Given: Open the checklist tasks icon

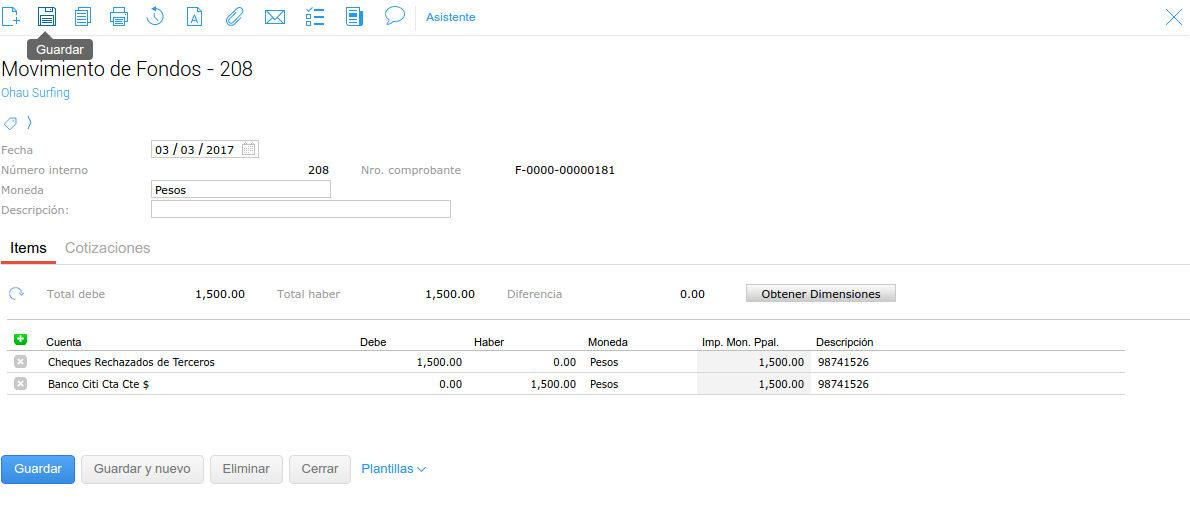Looking at the screenshot, I should 314,16.
